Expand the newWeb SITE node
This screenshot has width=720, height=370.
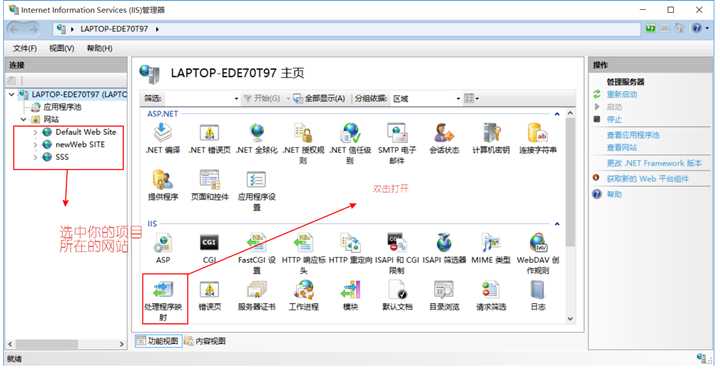(x=35, y=145)
